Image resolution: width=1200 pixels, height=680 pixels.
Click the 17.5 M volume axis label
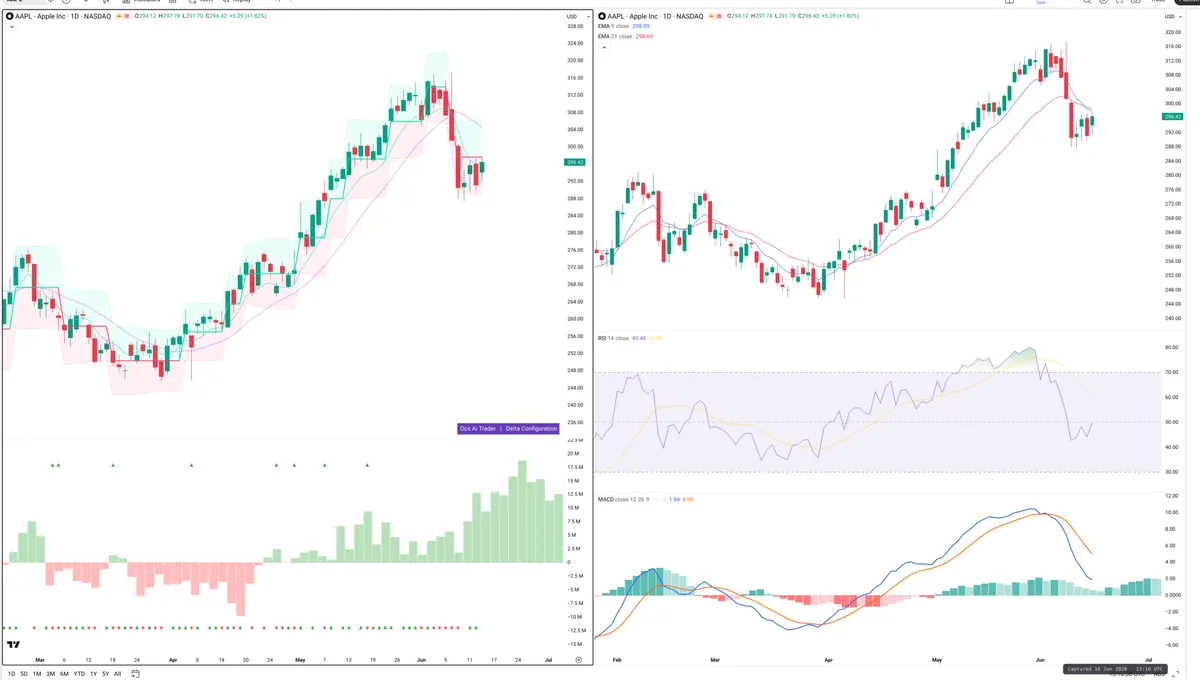tap(576, 468)
